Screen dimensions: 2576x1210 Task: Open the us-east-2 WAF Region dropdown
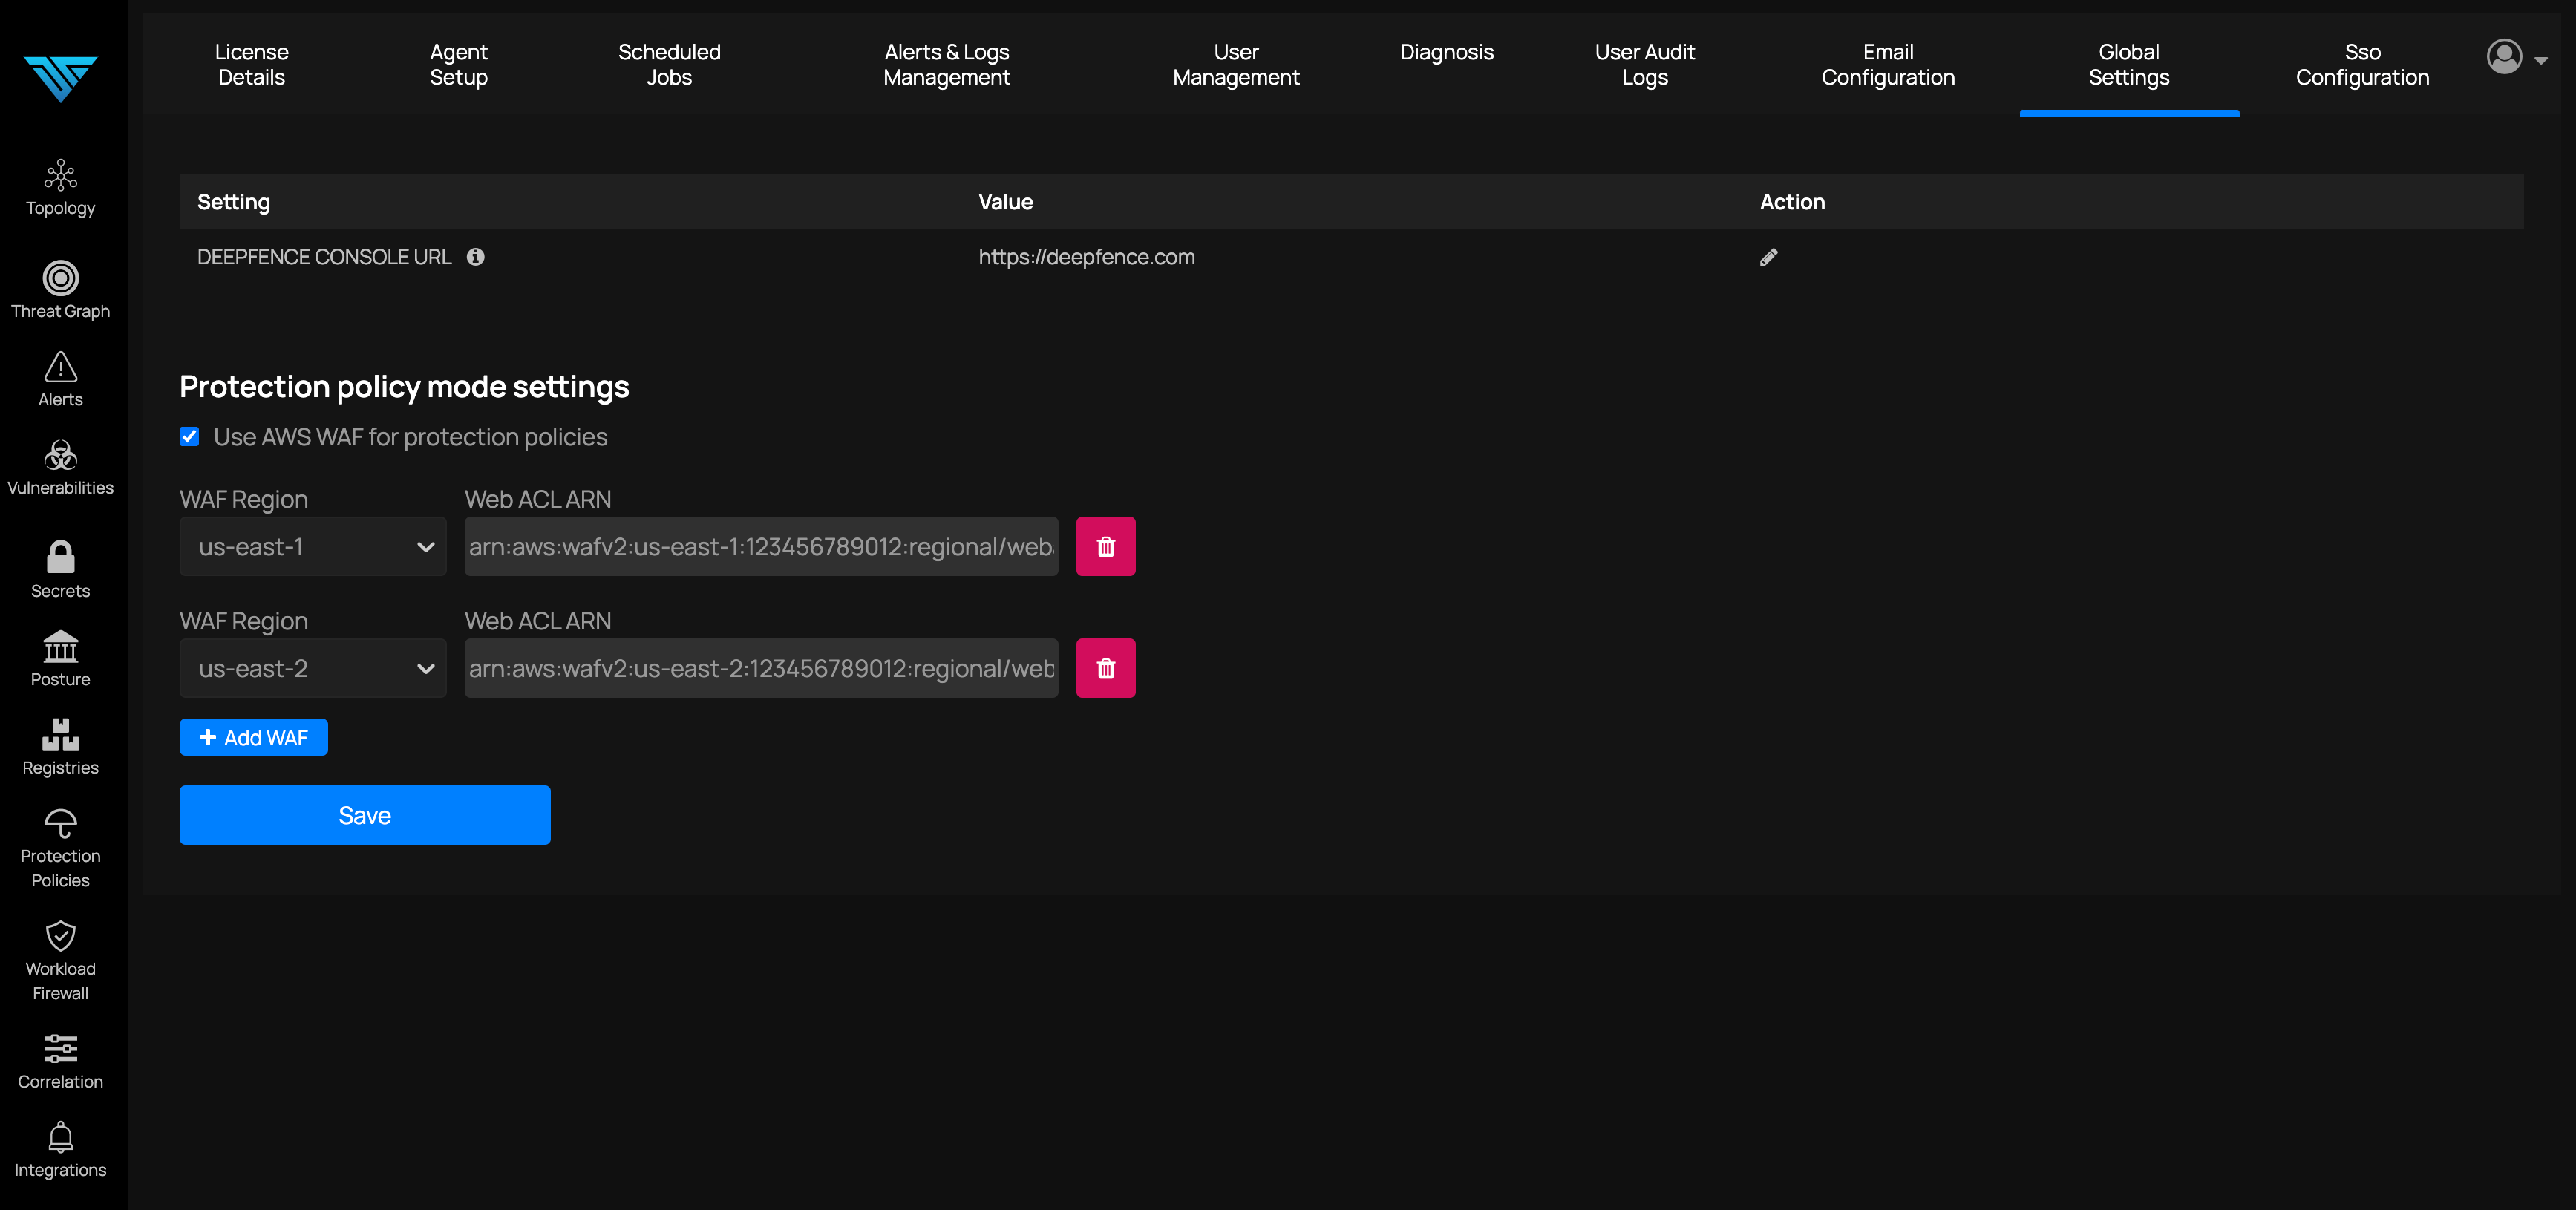pos(313,668)
